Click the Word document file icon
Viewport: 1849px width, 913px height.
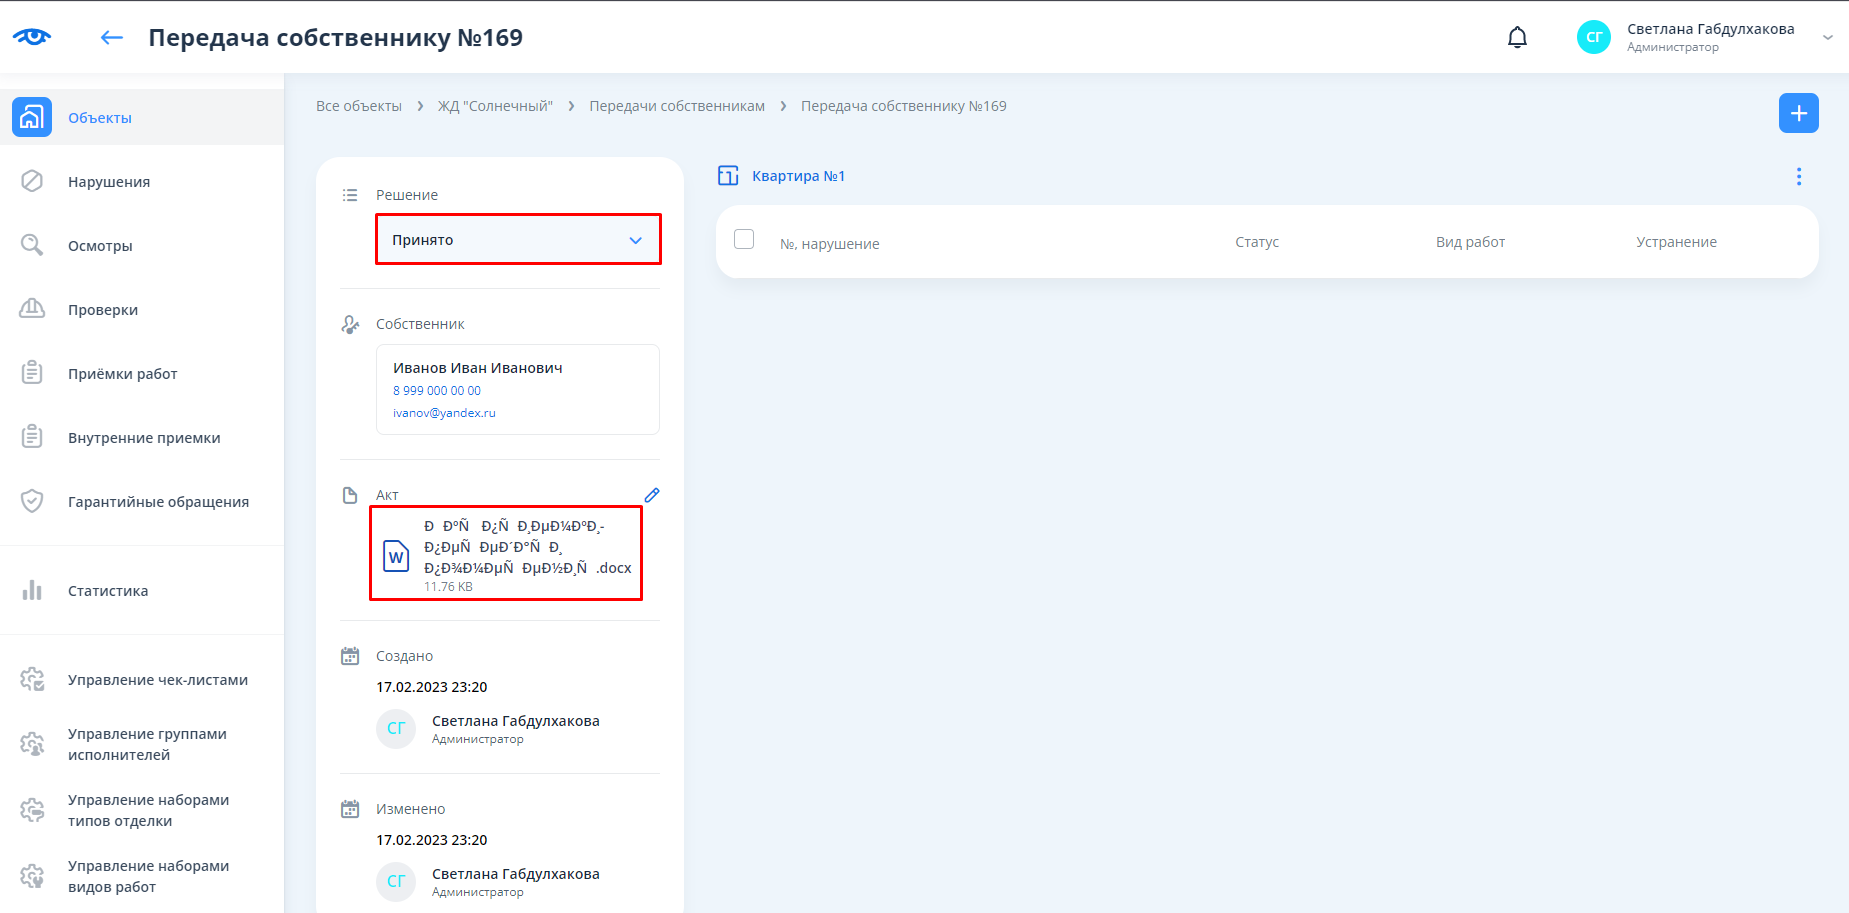click(x=397, y=556)
